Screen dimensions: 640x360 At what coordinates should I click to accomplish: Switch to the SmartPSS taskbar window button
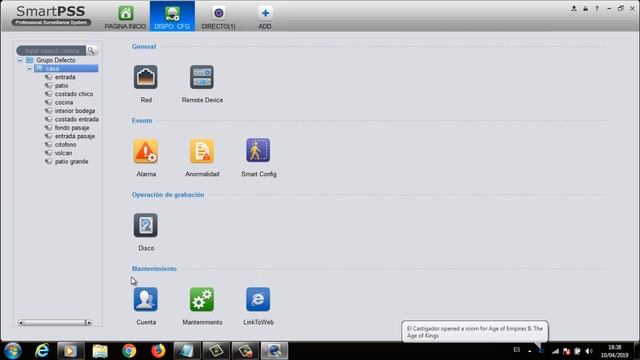click(274, 351)
